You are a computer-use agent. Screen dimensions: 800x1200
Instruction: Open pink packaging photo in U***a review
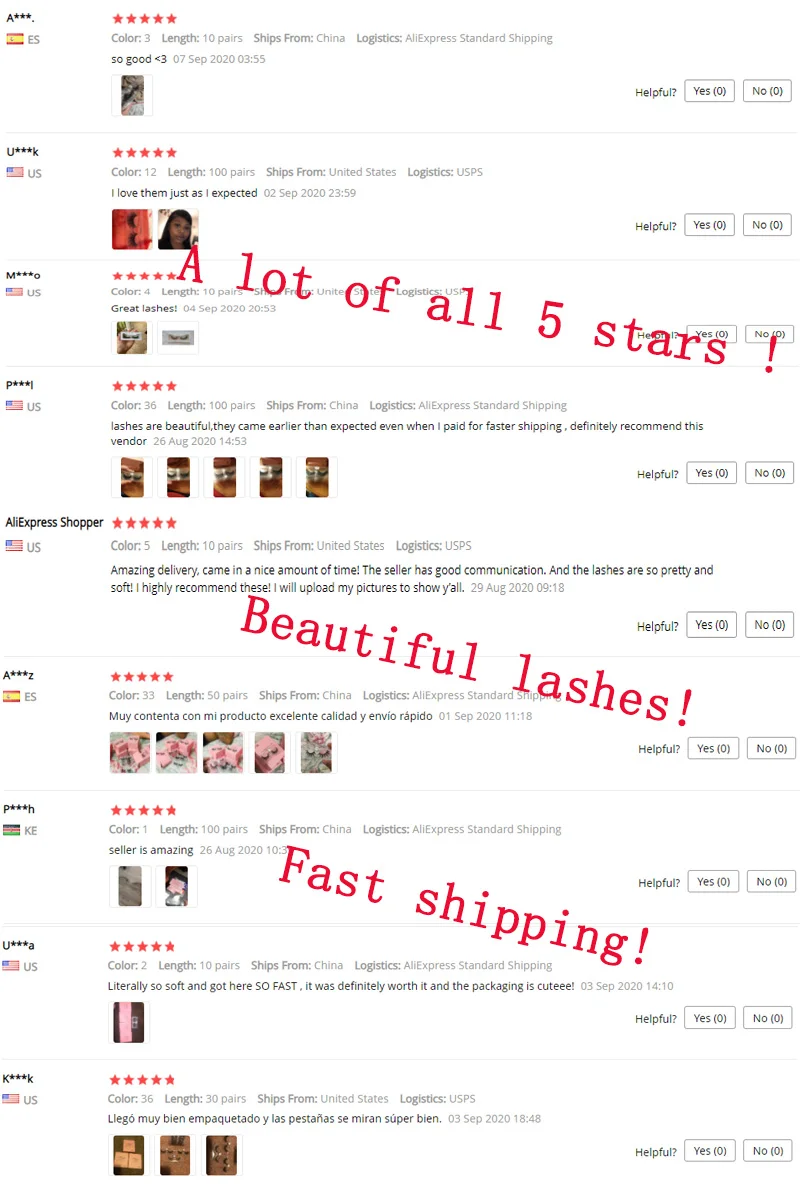pos(129,1022)
